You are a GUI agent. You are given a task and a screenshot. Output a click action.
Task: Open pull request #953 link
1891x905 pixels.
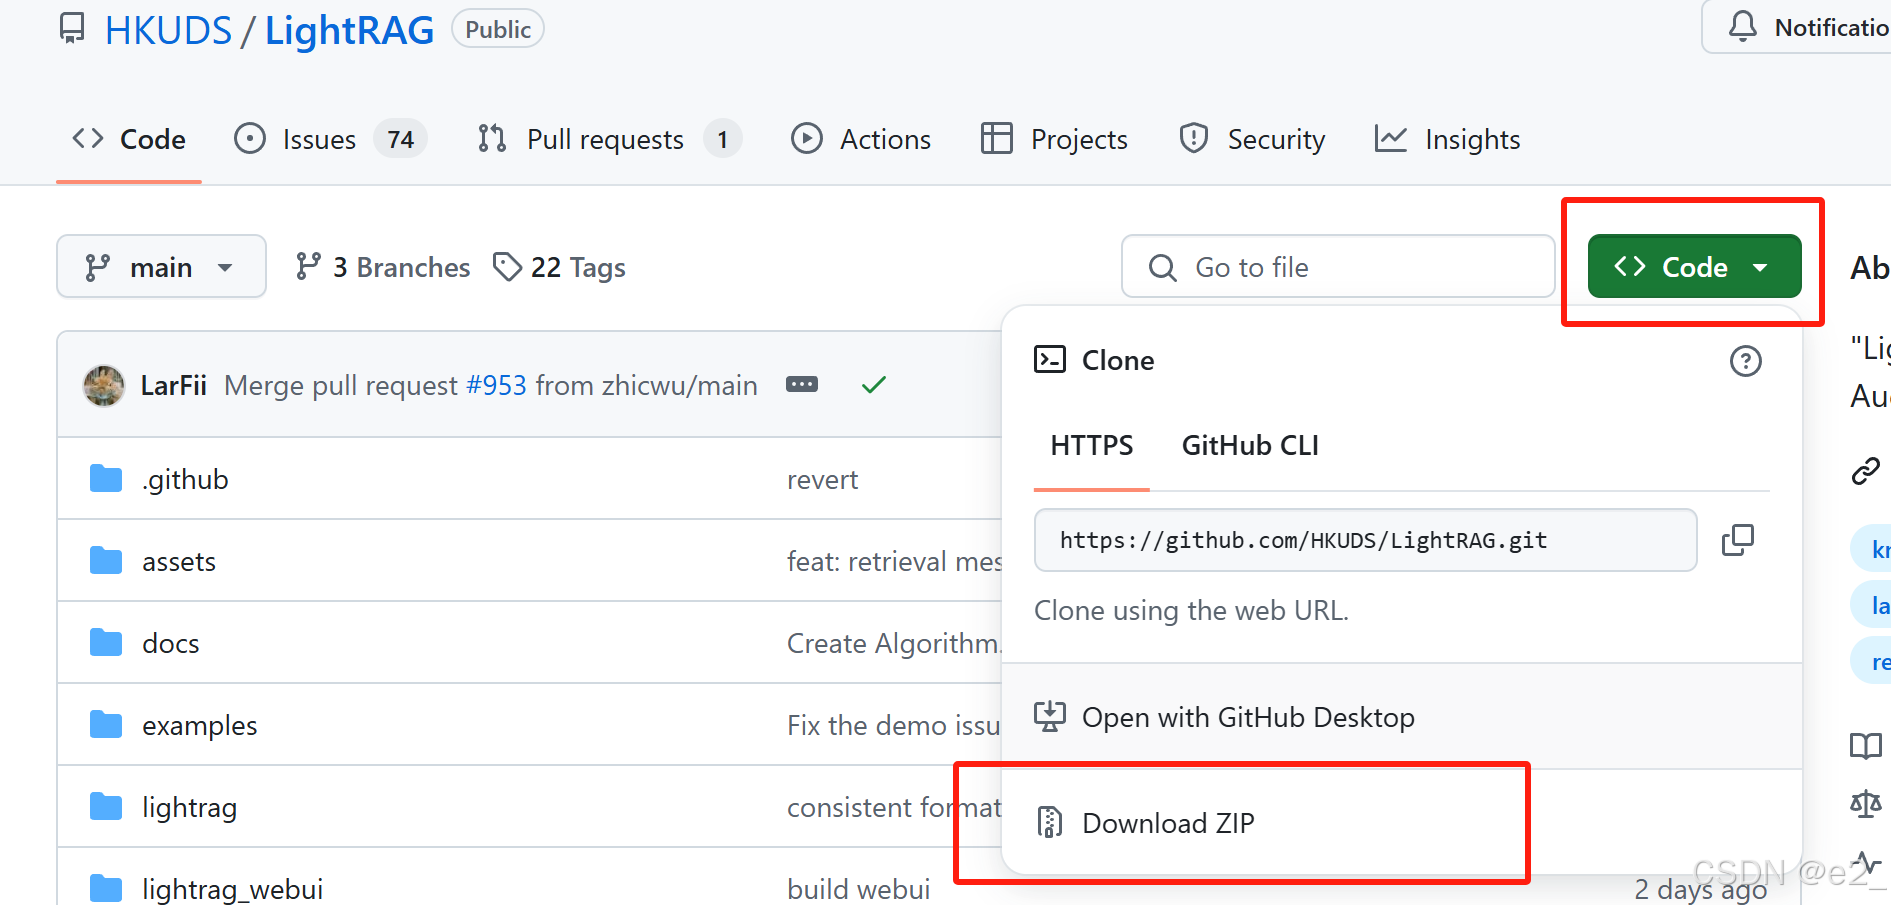(496, 385)
